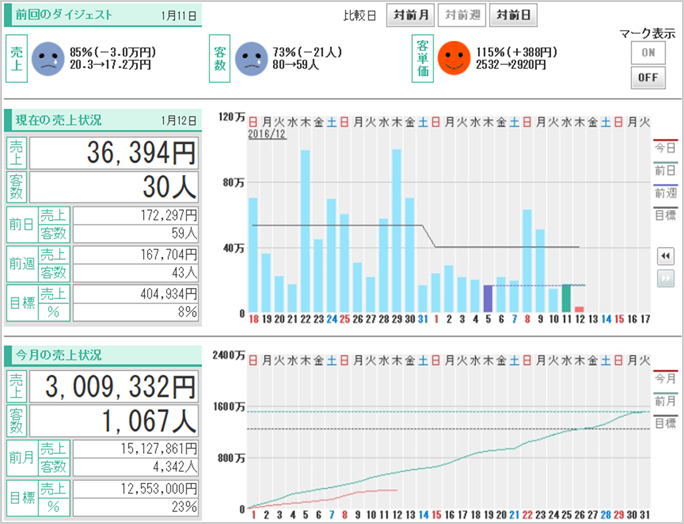Click the forward double-arrow chart button
Screen dimensions: 684x524
665,278
